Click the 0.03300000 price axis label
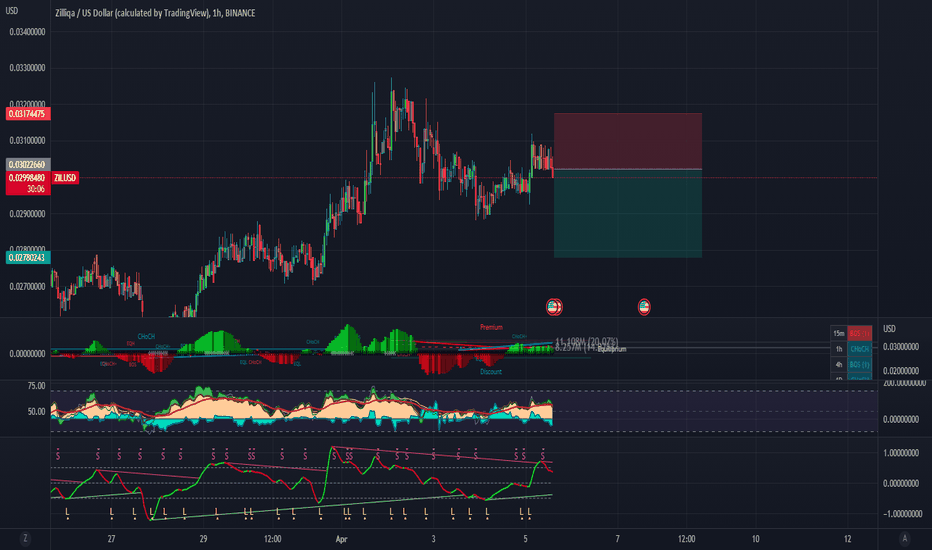This screenshot has height=550, width=932. [27, 68]
